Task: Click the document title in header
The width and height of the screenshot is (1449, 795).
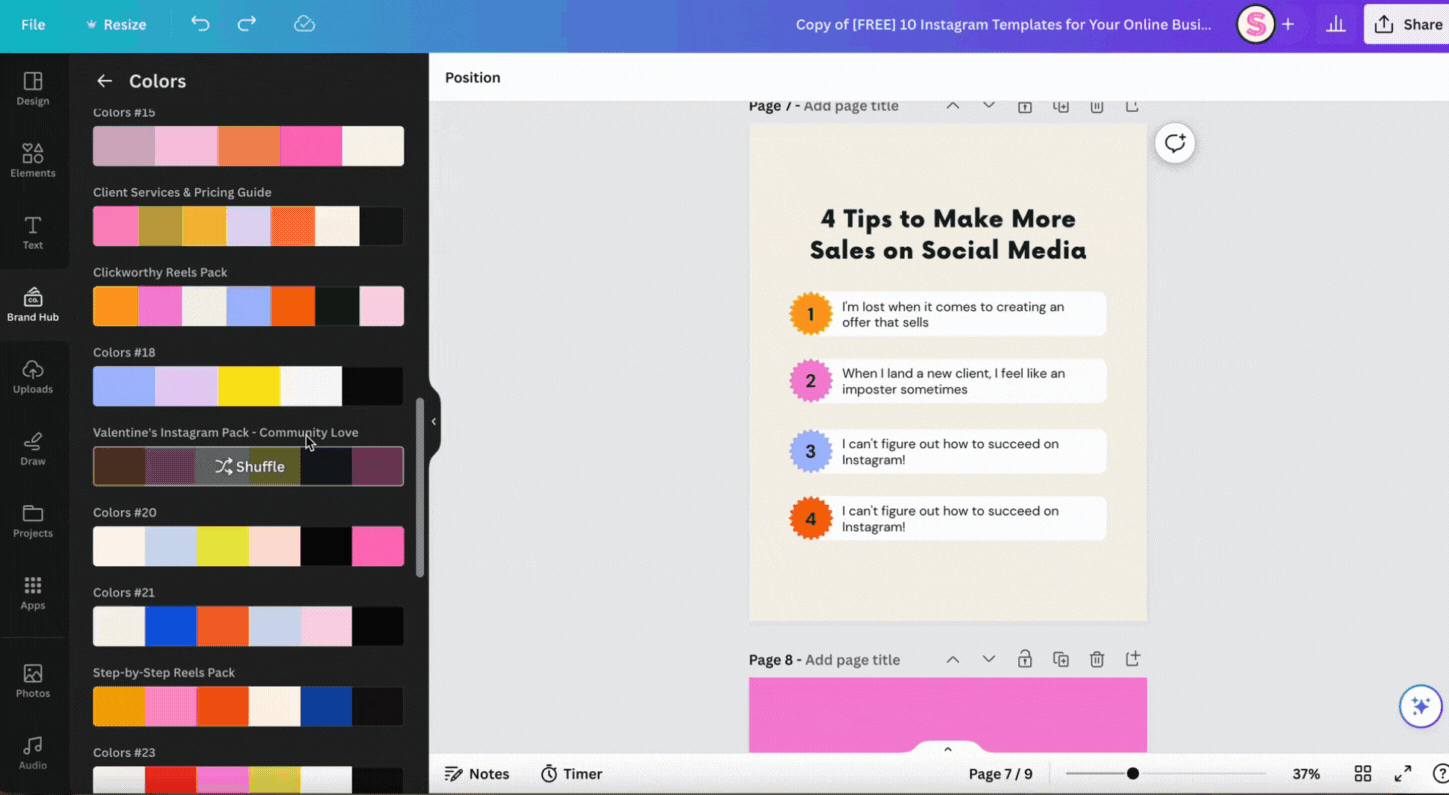Action: click(1003, 25)
